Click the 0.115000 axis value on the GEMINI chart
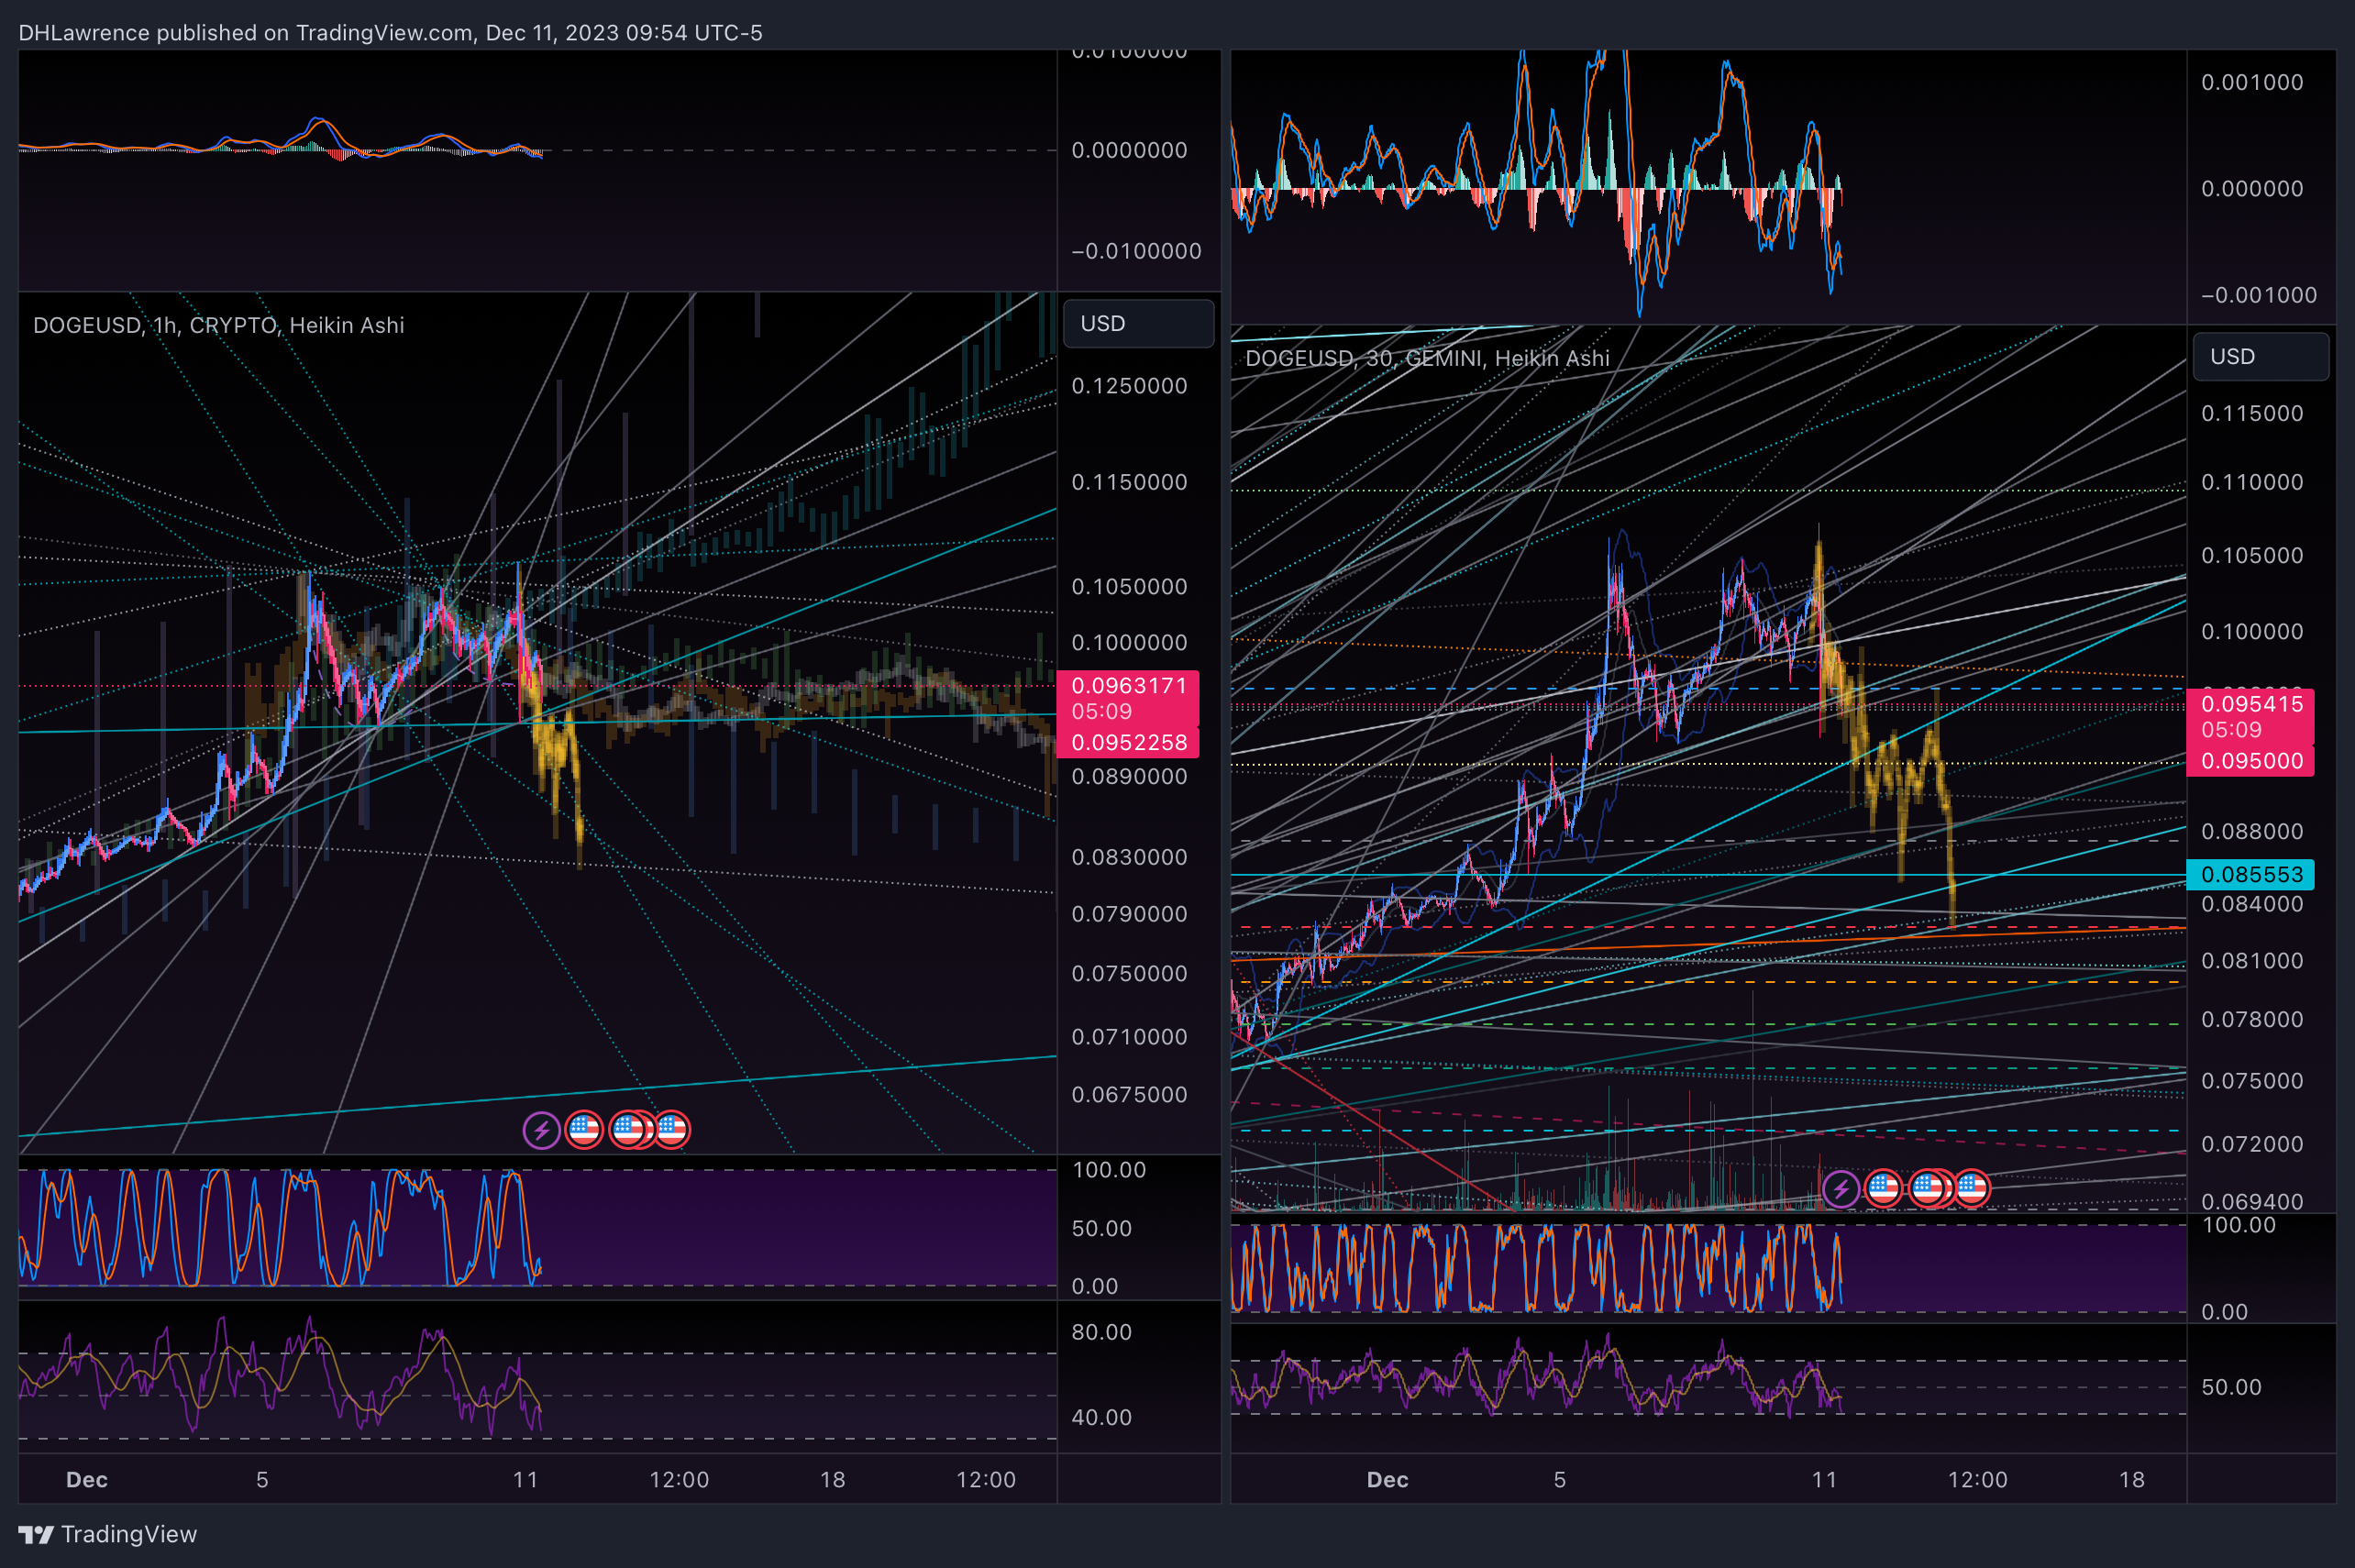This screenshot has width=2355, height=1568. point(2252,414)
